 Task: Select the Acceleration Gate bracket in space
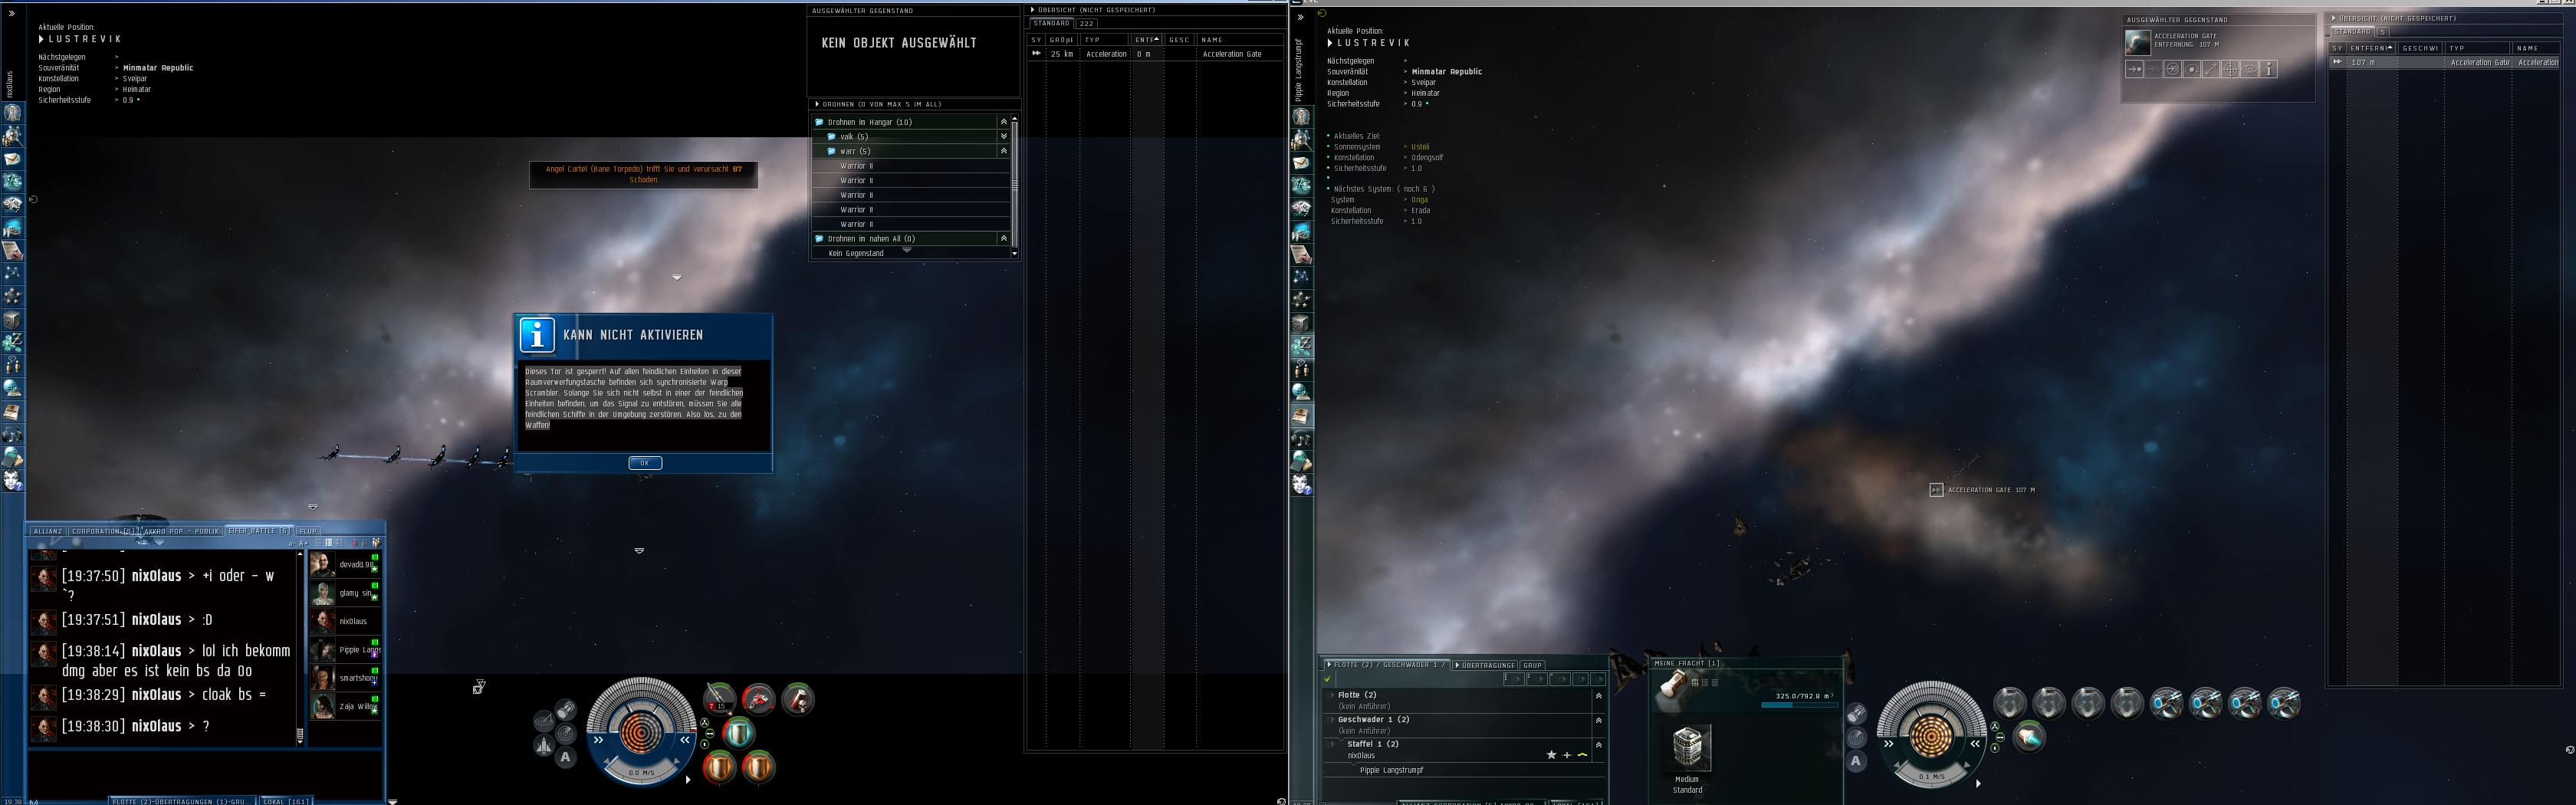coord(1936,490)
